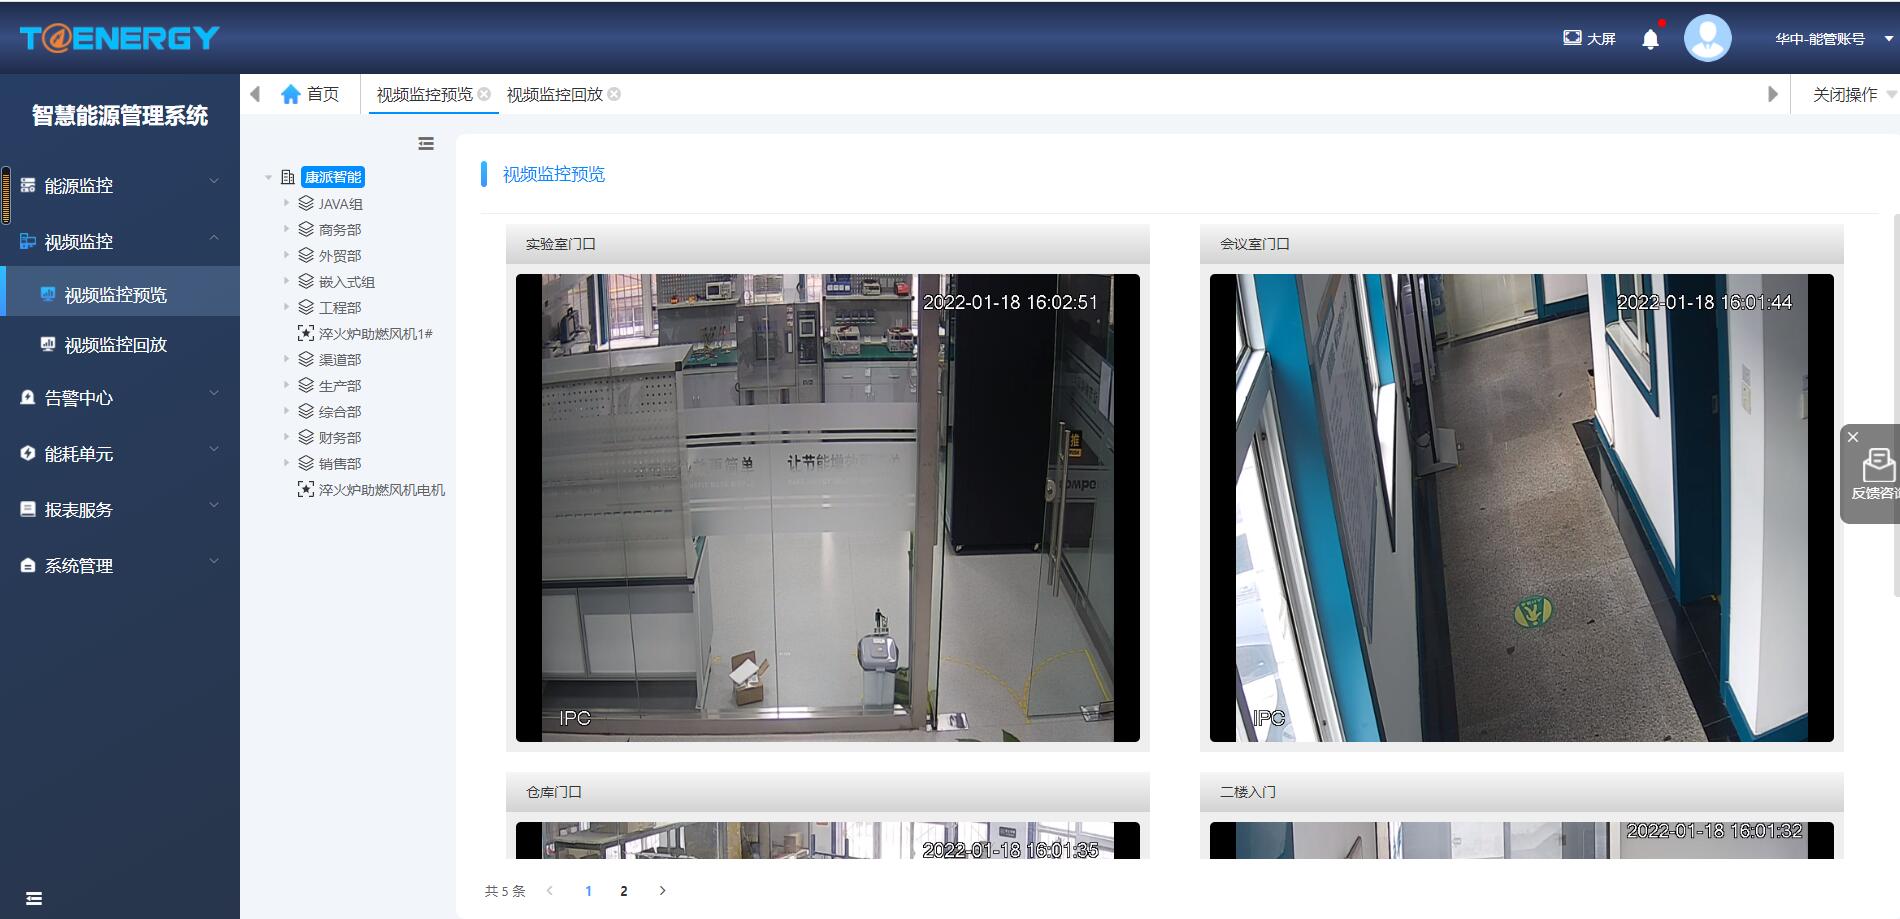Click the T@ENERGY logo
Image resolution: width=1900 pixels, height=919 pixels.
click(119, 38)
